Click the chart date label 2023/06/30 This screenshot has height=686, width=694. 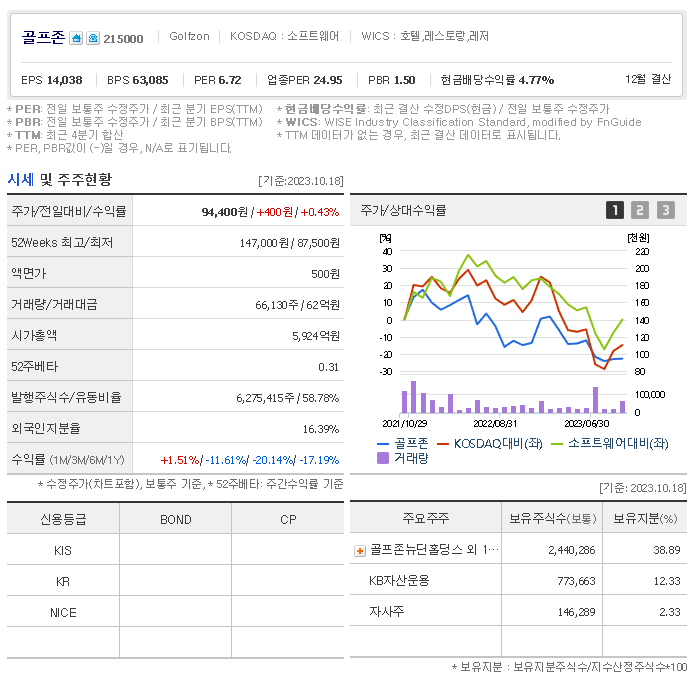586,424
